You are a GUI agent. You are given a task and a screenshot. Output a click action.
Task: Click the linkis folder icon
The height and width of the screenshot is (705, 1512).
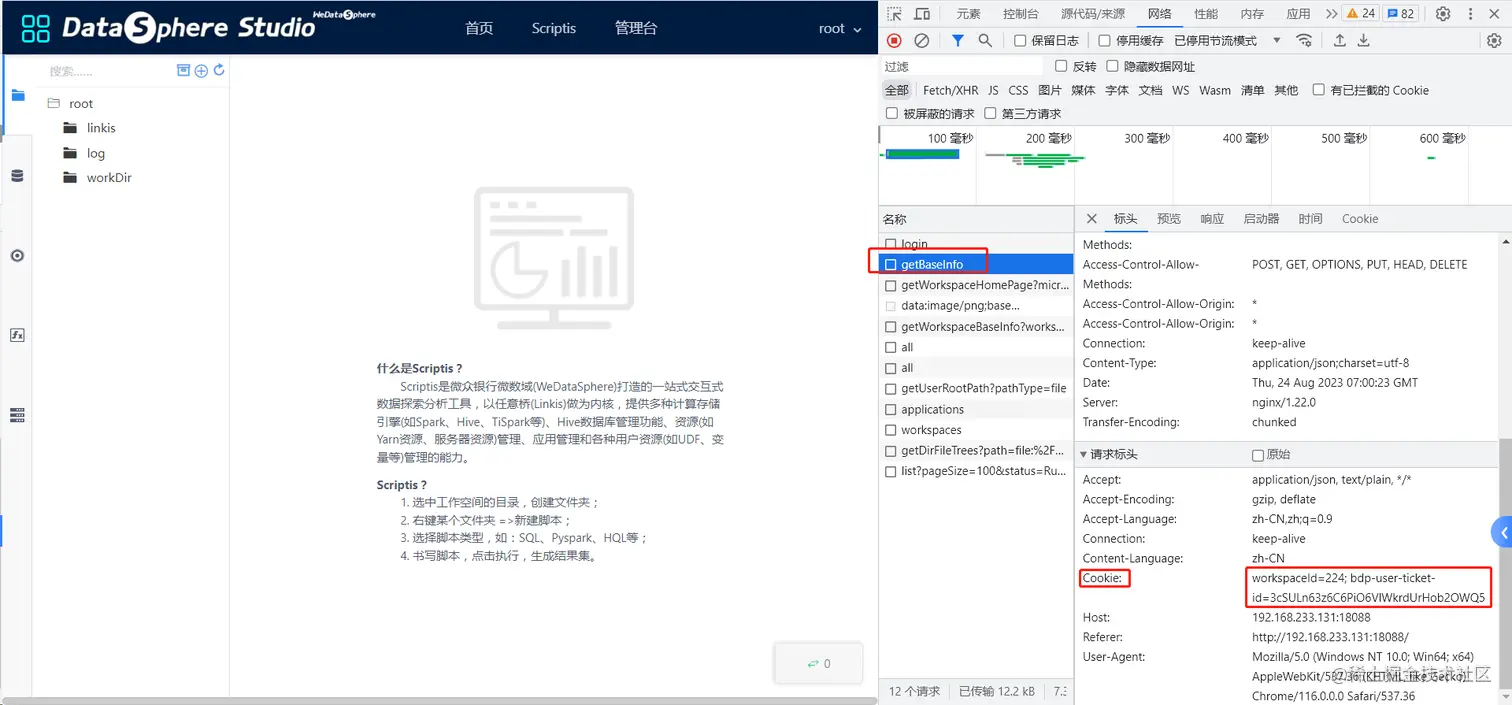pyautogui.click(x=70, y=128)
